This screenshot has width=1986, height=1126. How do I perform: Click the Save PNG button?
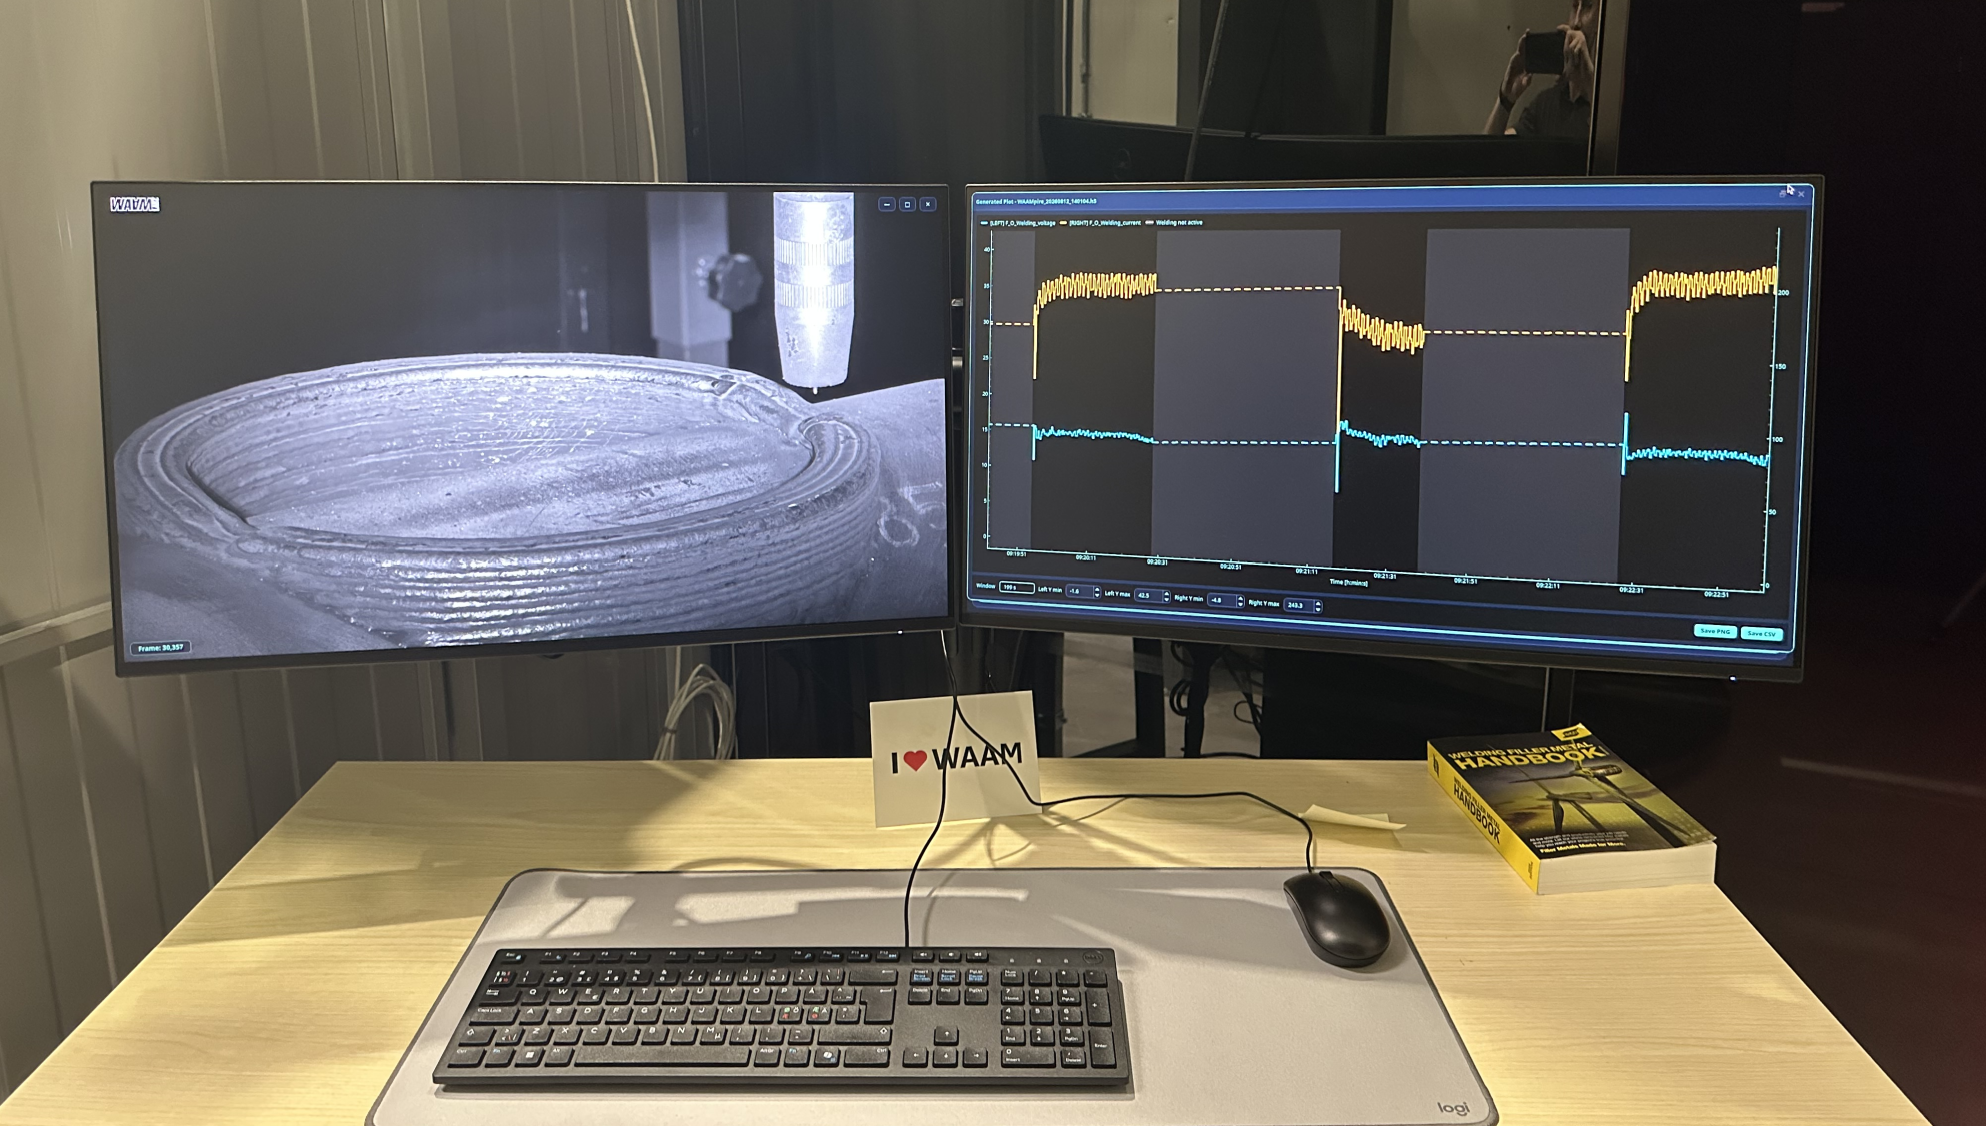point(1714,631)
